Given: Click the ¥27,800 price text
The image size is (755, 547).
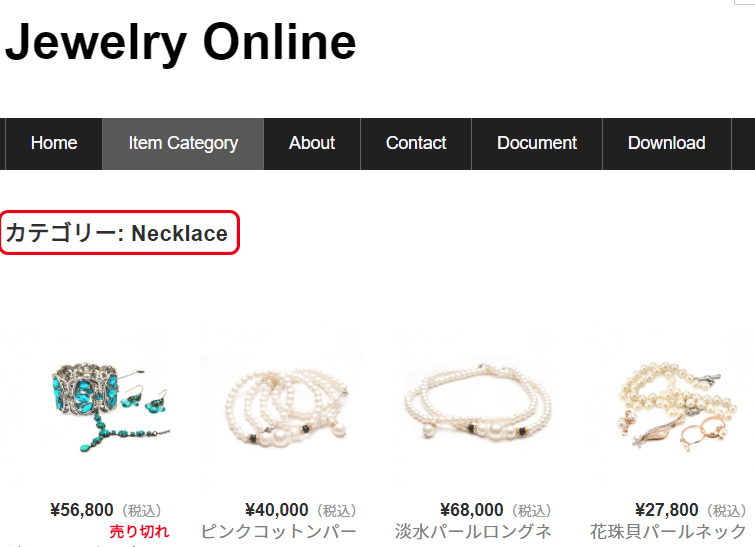Looking at the screenshot, I should pyautogui.click(x=666, y=510).
